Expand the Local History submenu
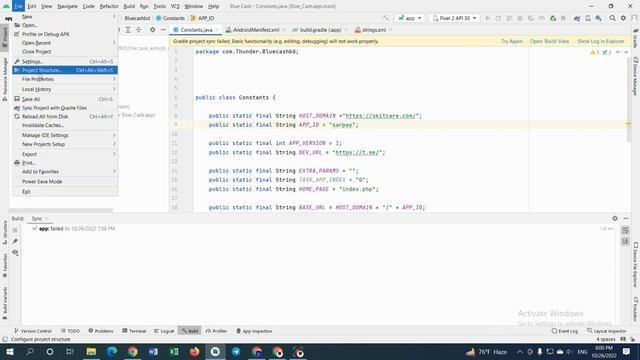Image resolution: width=640 pixels, height=360 pixels. click(65, 89)
